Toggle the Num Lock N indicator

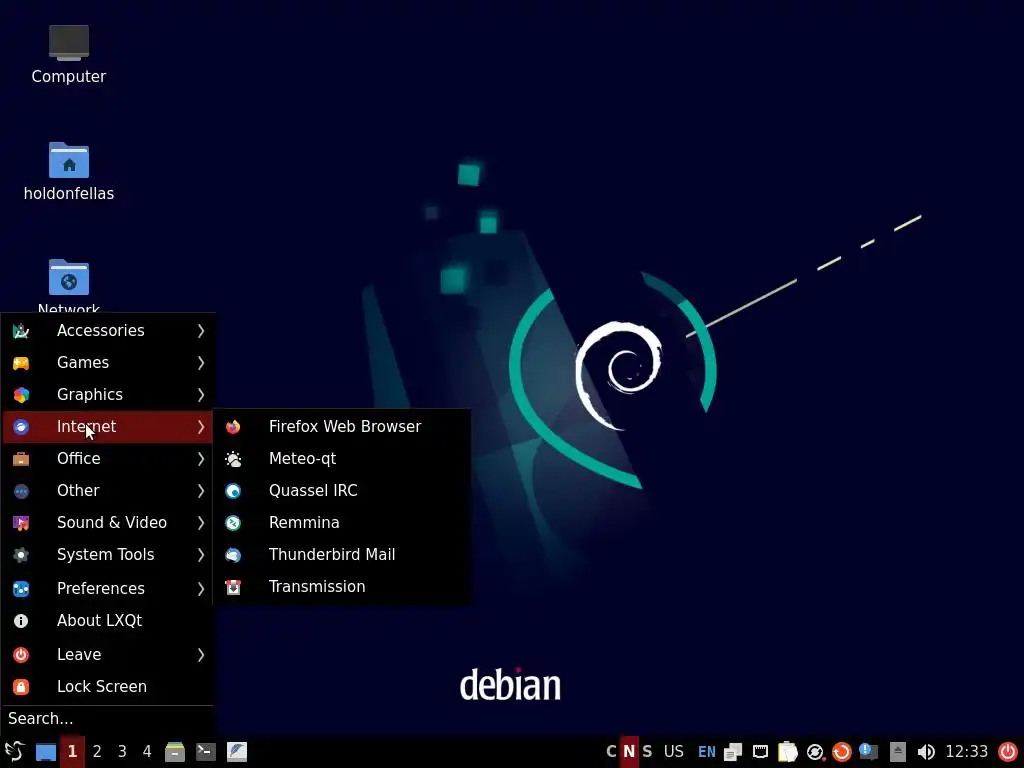629,752
